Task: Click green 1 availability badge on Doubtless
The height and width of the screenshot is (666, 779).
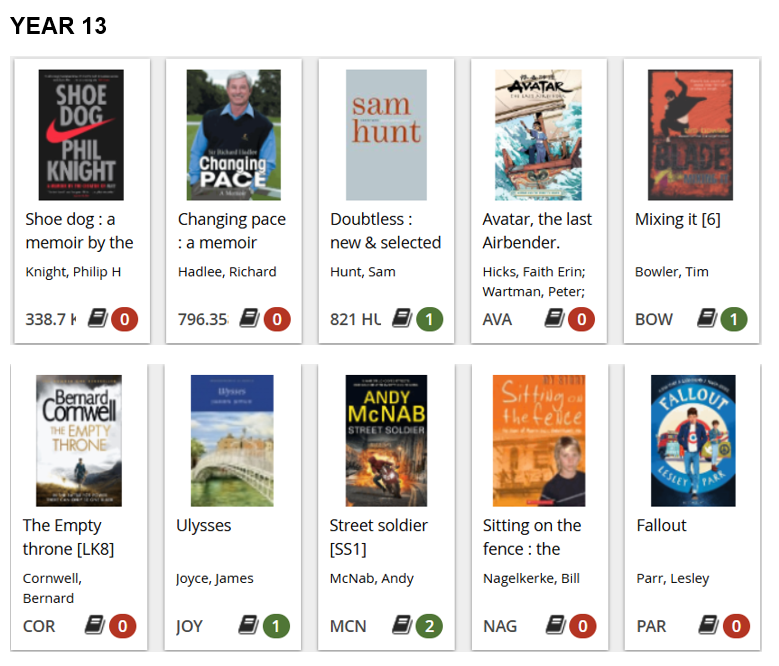Action: [x=429, y=319]
